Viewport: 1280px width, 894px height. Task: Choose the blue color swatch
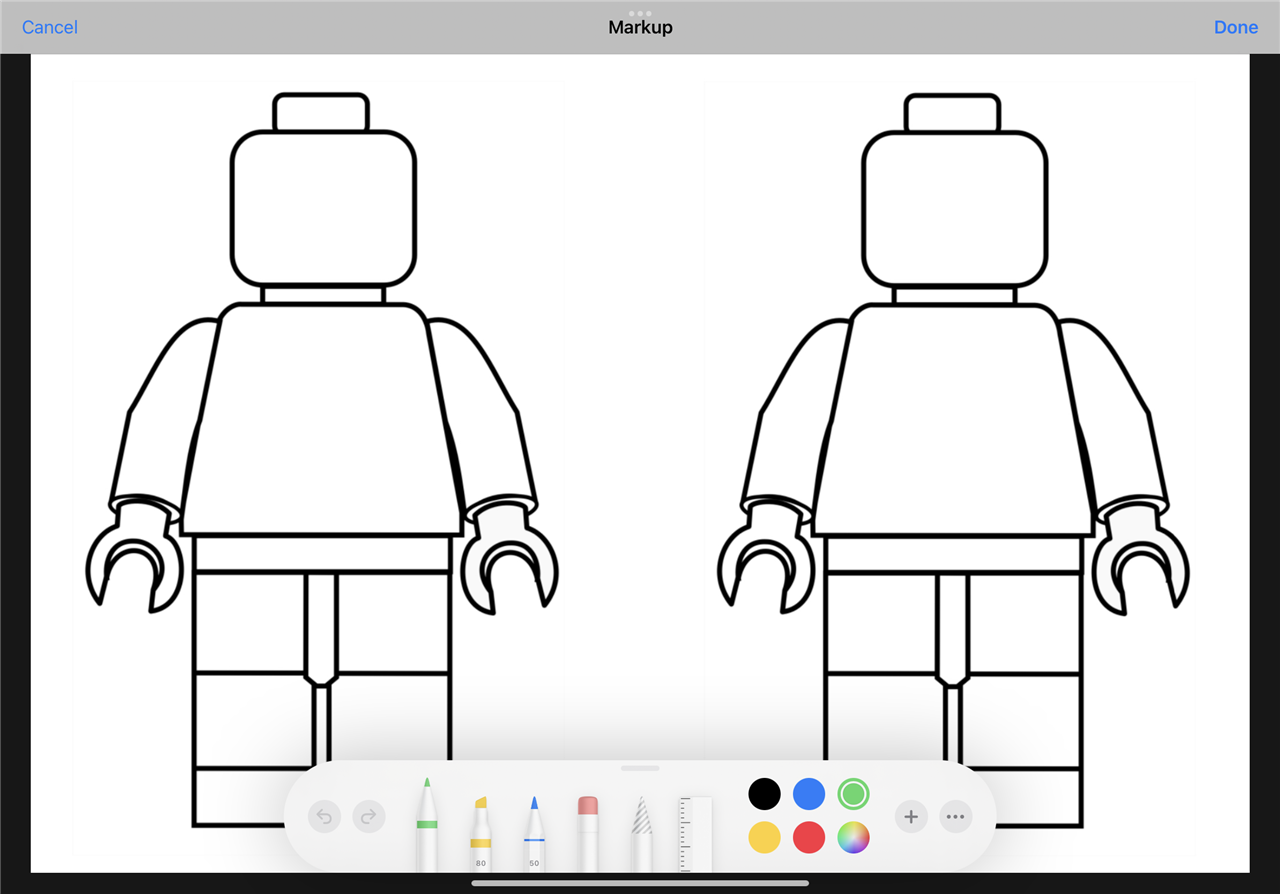pyautogui.click(x=809, y=795)
